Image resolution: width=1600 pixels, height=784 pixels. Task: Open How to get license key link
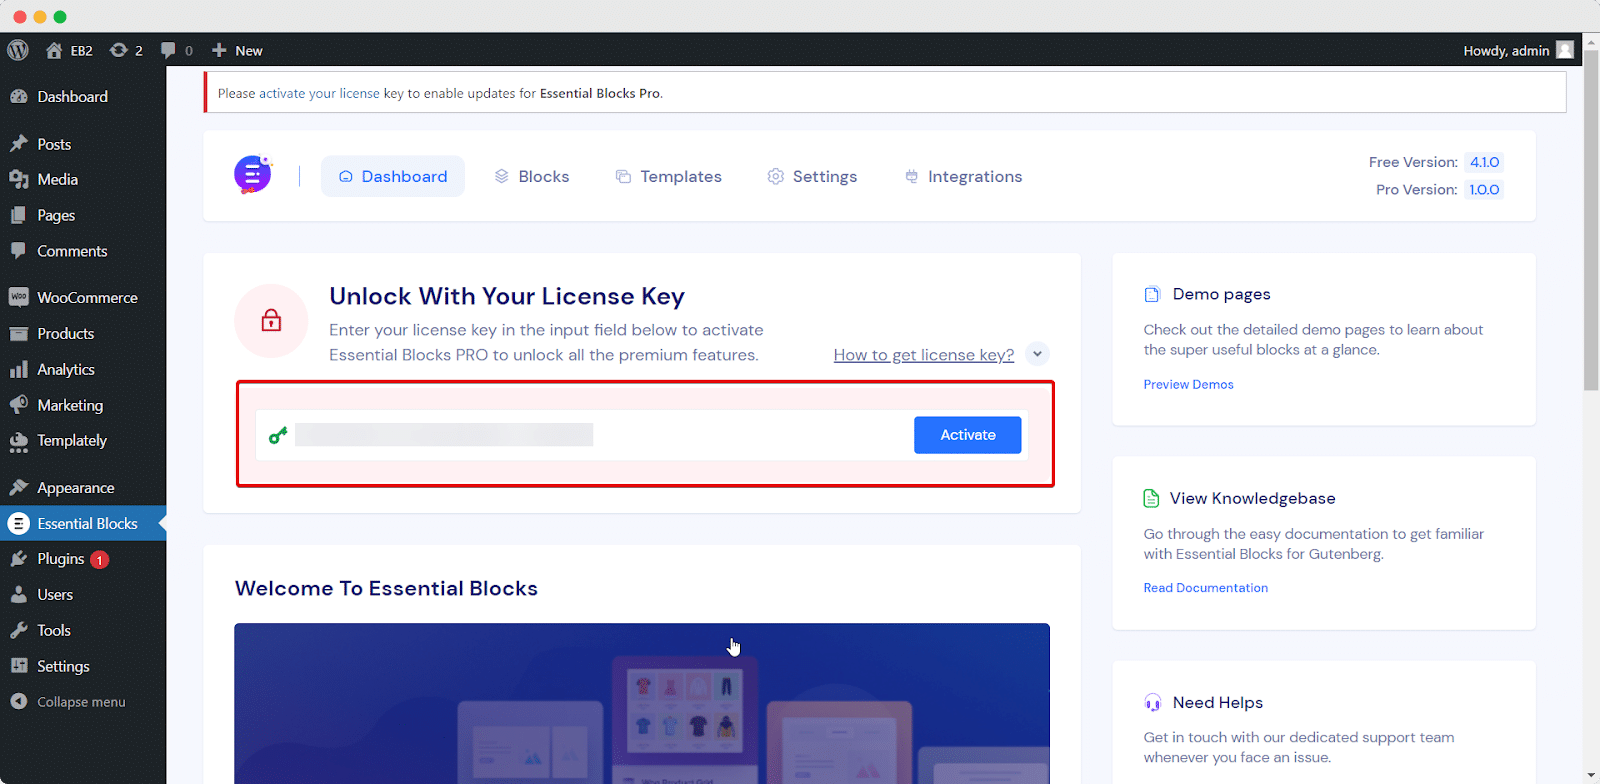click(924, 355)
